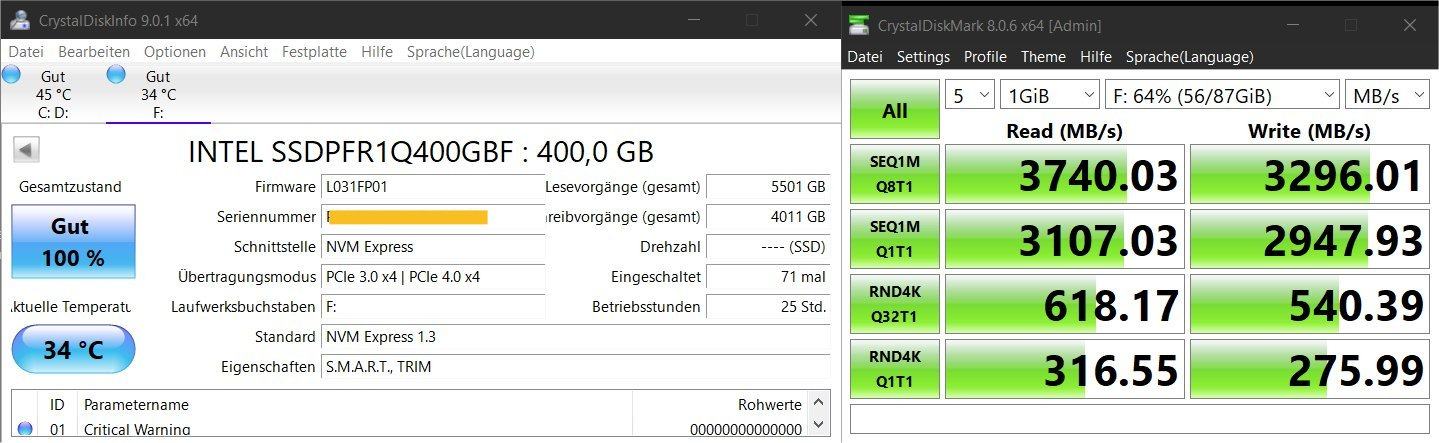
Task: Open the Festplatte menu
Action: [x=314, y=52]
